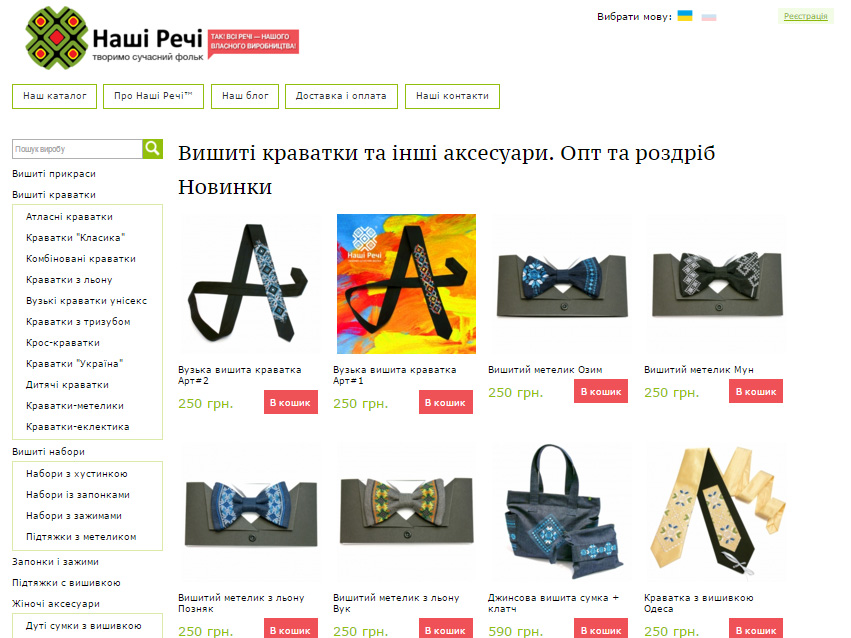
Task: Open Краватка з вишивкою Одеса image
Action: tap(716, 511)
